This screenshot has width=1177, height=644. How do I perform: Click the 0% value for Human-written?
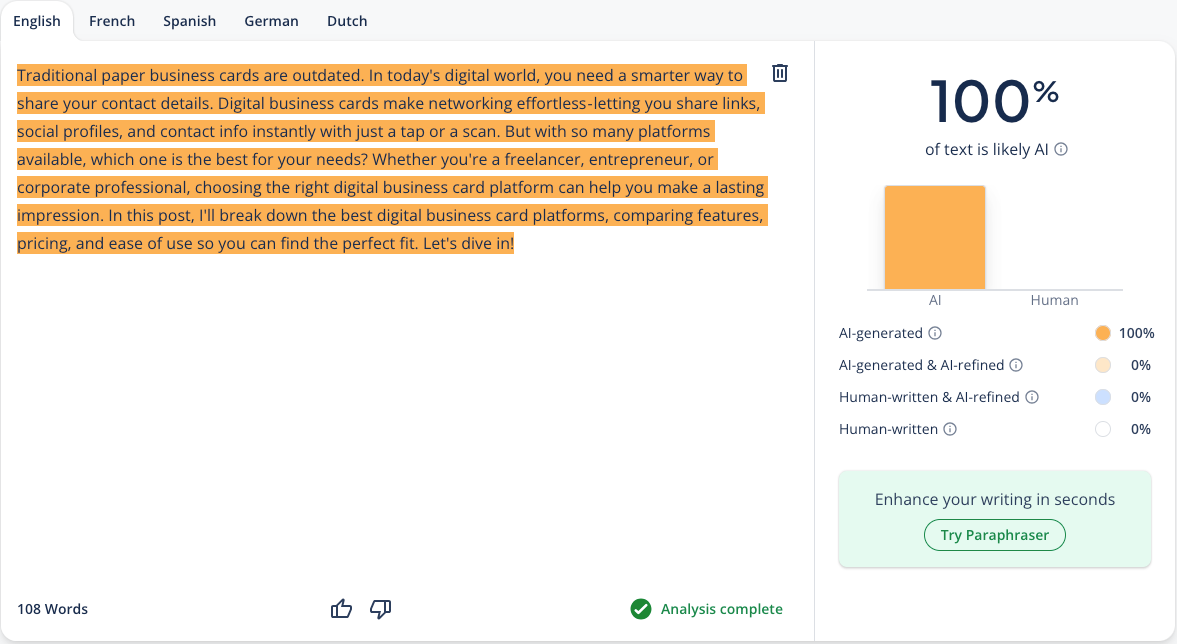tap(1141, 429)
